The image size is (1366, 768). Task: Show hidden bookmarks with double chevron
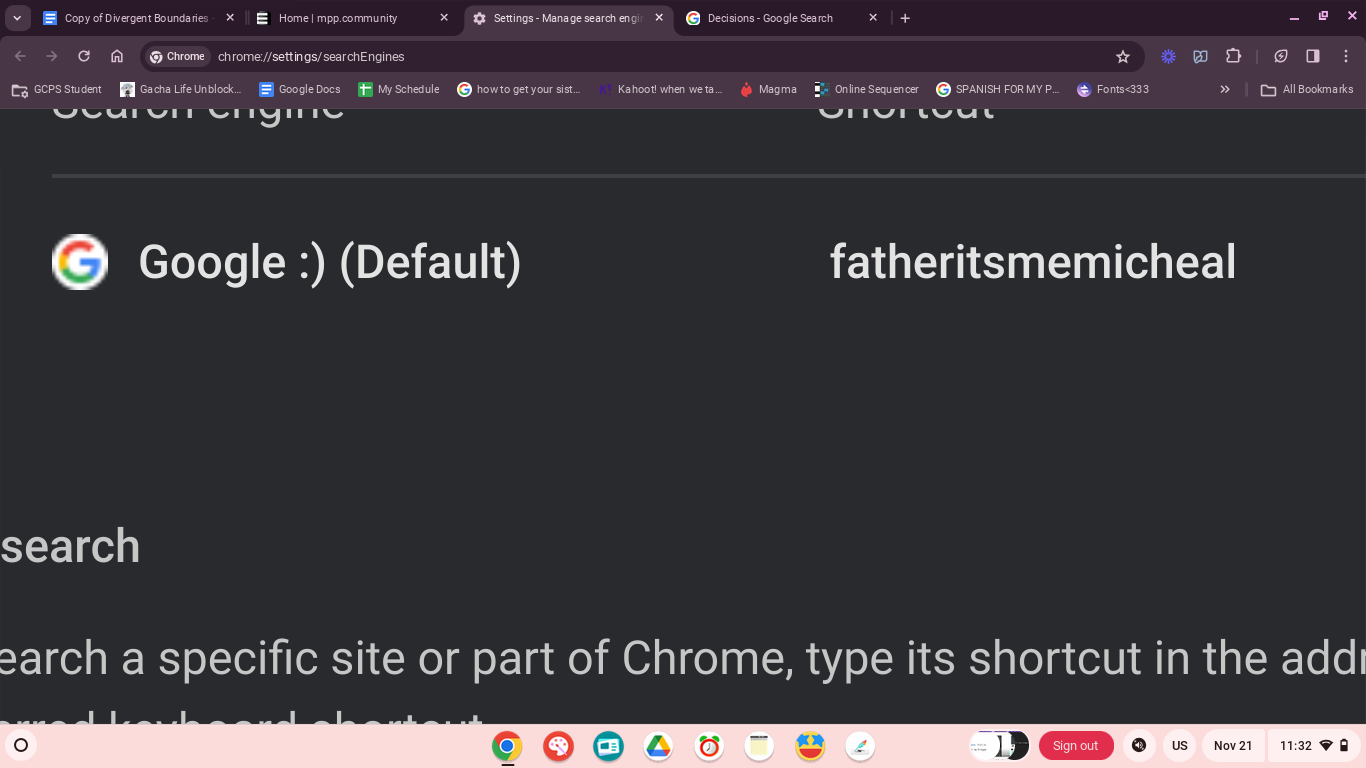[x=1225, y=89]
